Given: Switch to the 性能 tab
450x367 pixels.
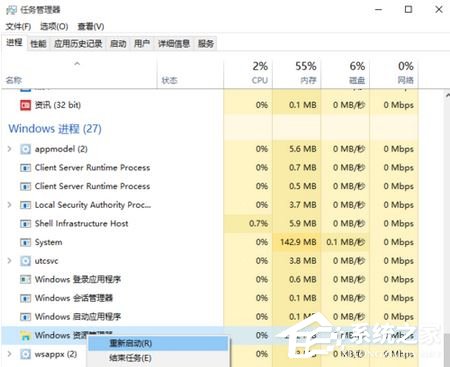Looking at the screenshot, I should [x=38, y=44].
